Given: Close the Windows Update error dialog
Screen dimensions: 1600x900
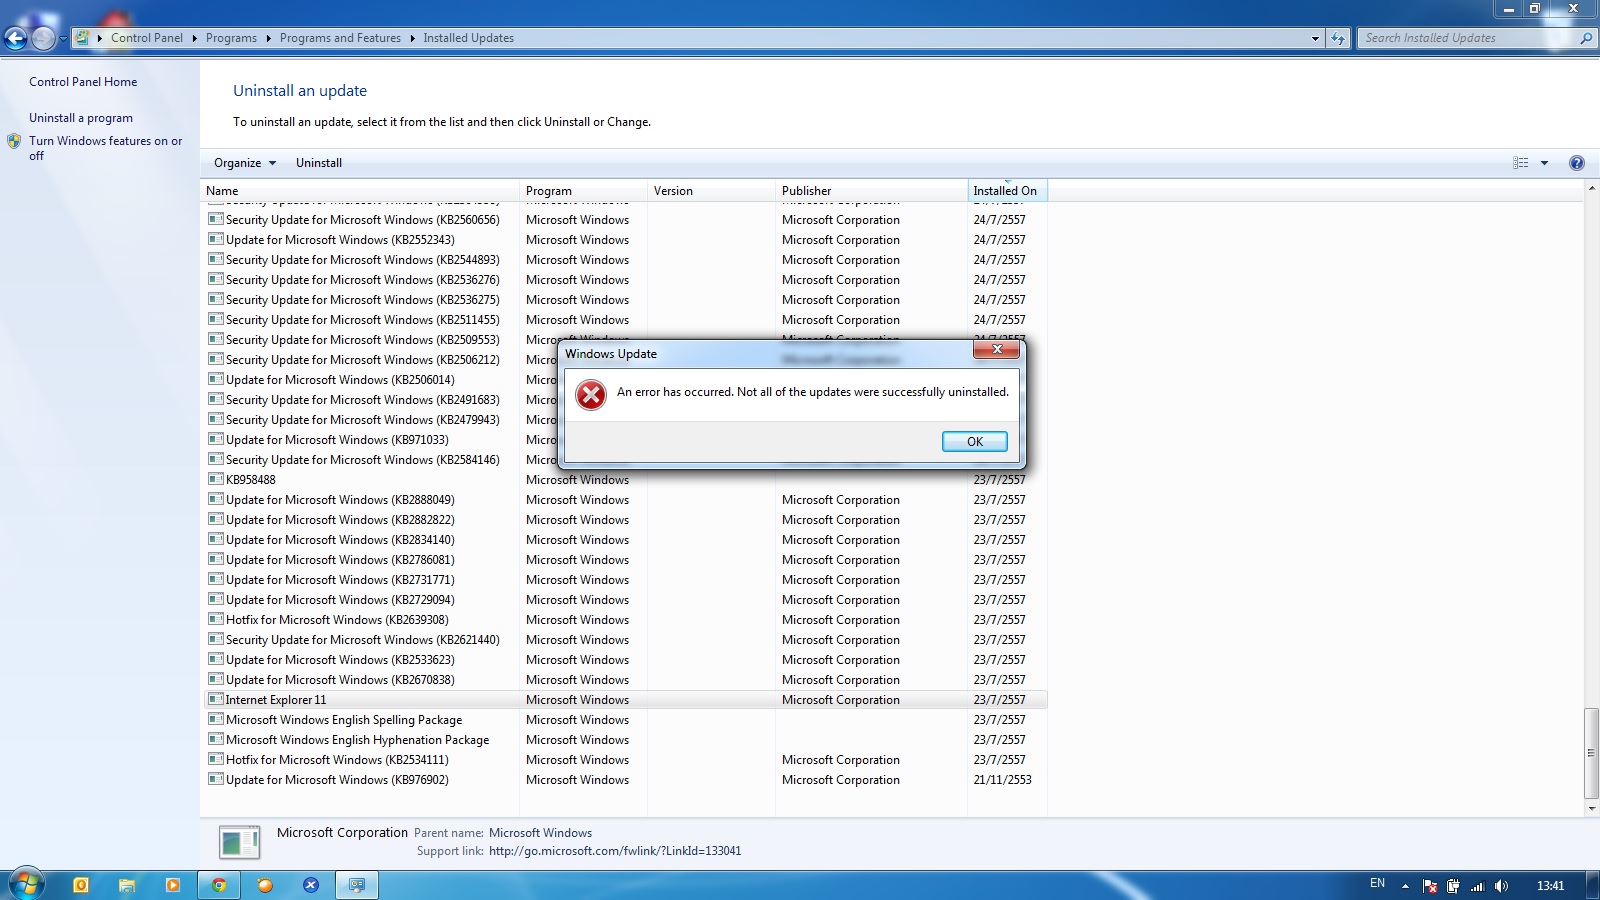Looking at the screenshot, I should click(x=996, y=349).
